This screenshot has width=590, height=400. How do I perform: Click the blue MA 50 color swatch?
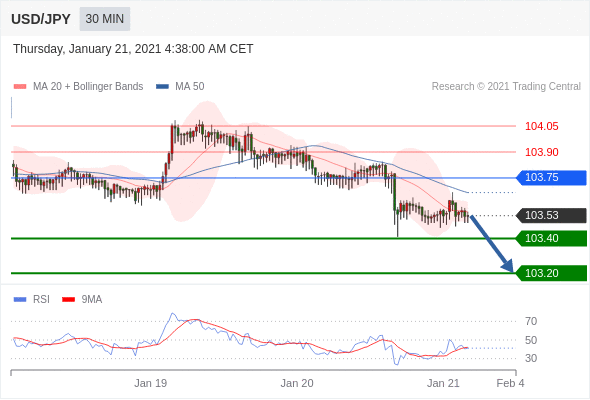click(x=162, y=87)
